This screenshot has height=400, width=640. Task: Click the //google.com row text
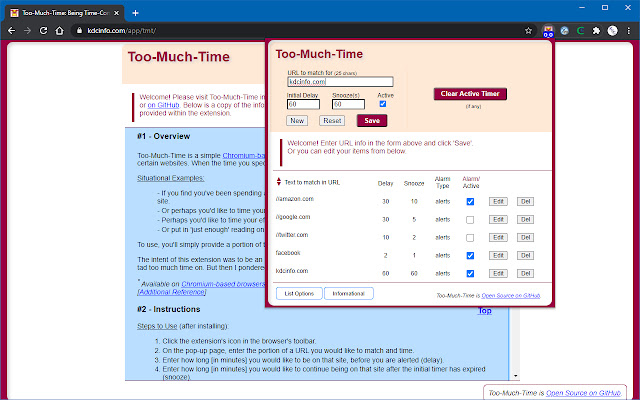point(293,217)
